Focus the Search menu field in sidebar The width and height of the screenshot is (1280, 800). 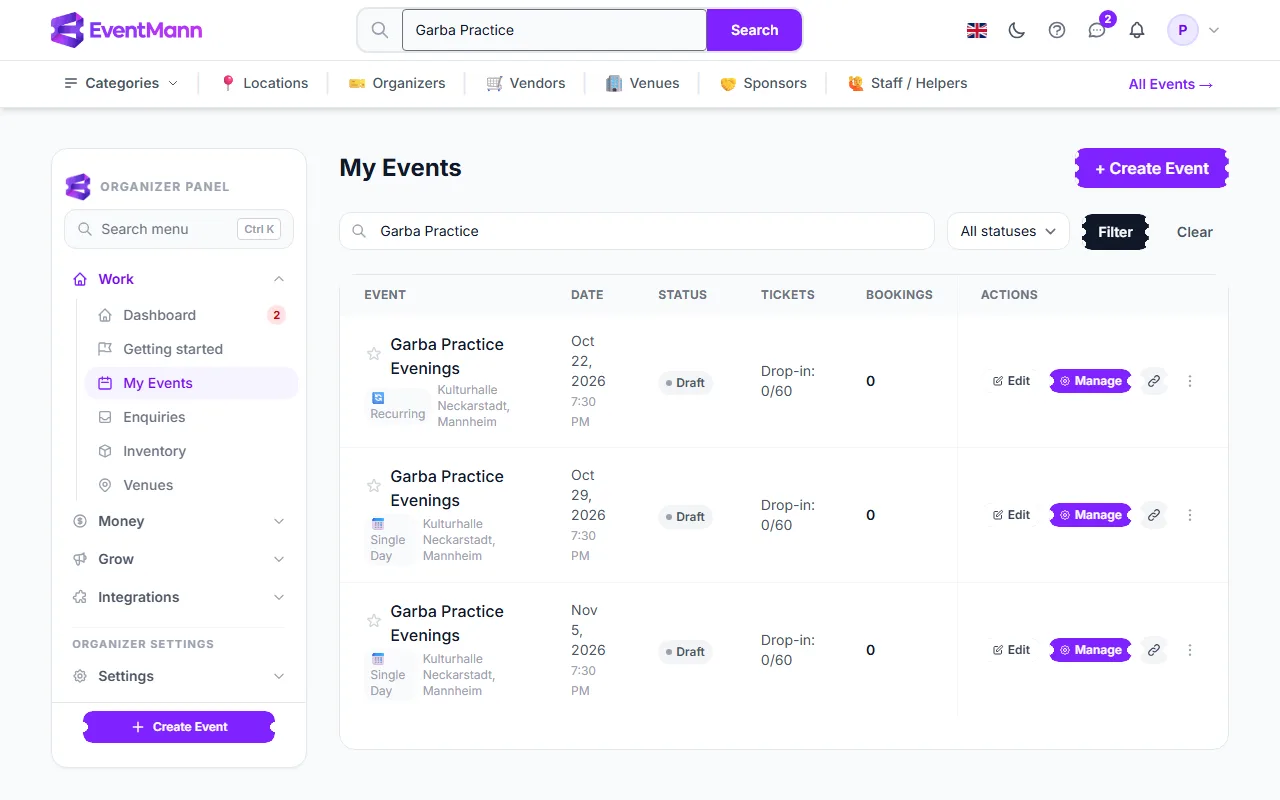point(179,229)
